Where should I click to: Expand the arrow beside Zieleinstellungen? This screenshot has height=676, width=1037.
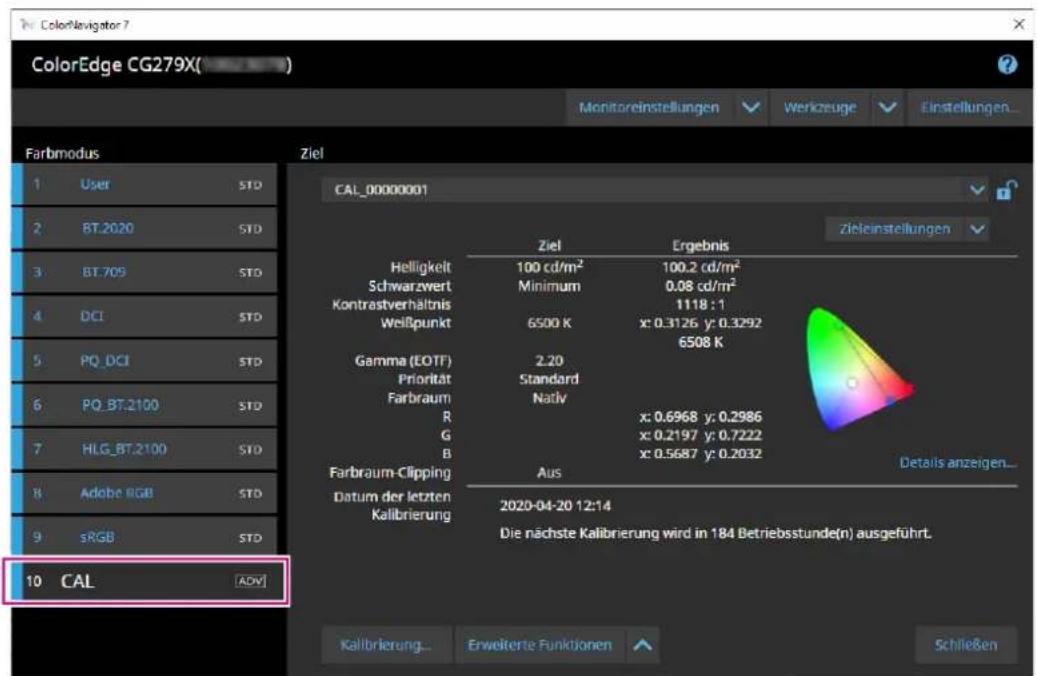977,229
